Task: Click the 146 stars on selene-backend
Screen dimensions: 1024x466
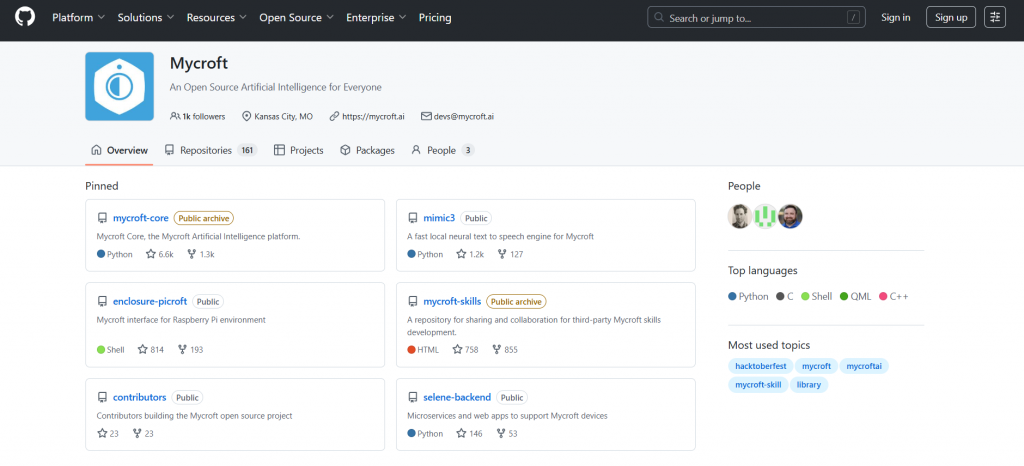Action: pos(470,433)
